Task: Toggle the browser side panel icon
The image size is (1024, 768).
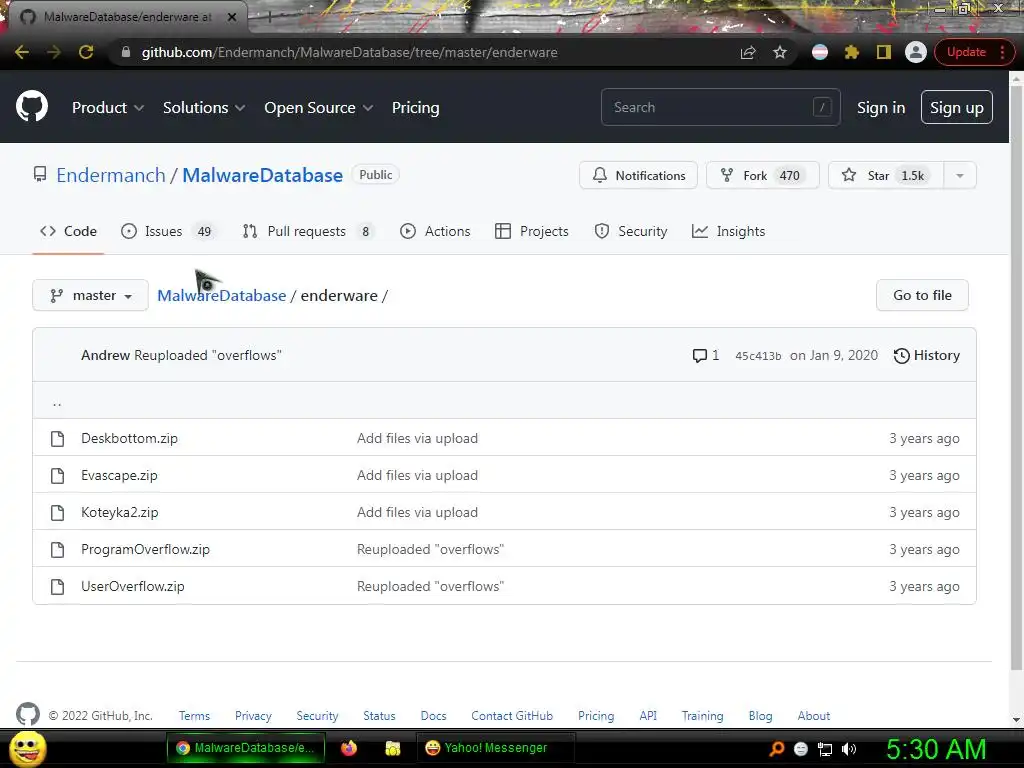Action: 884,52
